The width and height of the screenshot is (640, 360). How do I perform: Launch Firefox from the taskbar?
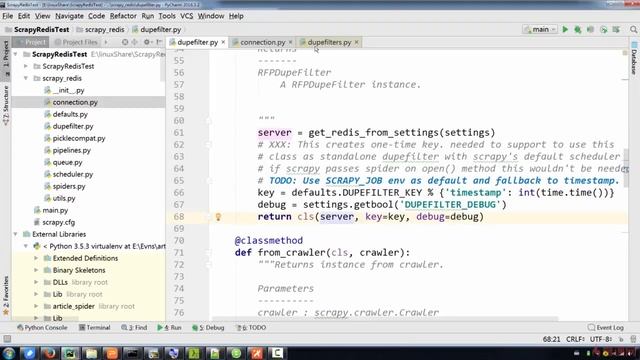coord(50,353)
